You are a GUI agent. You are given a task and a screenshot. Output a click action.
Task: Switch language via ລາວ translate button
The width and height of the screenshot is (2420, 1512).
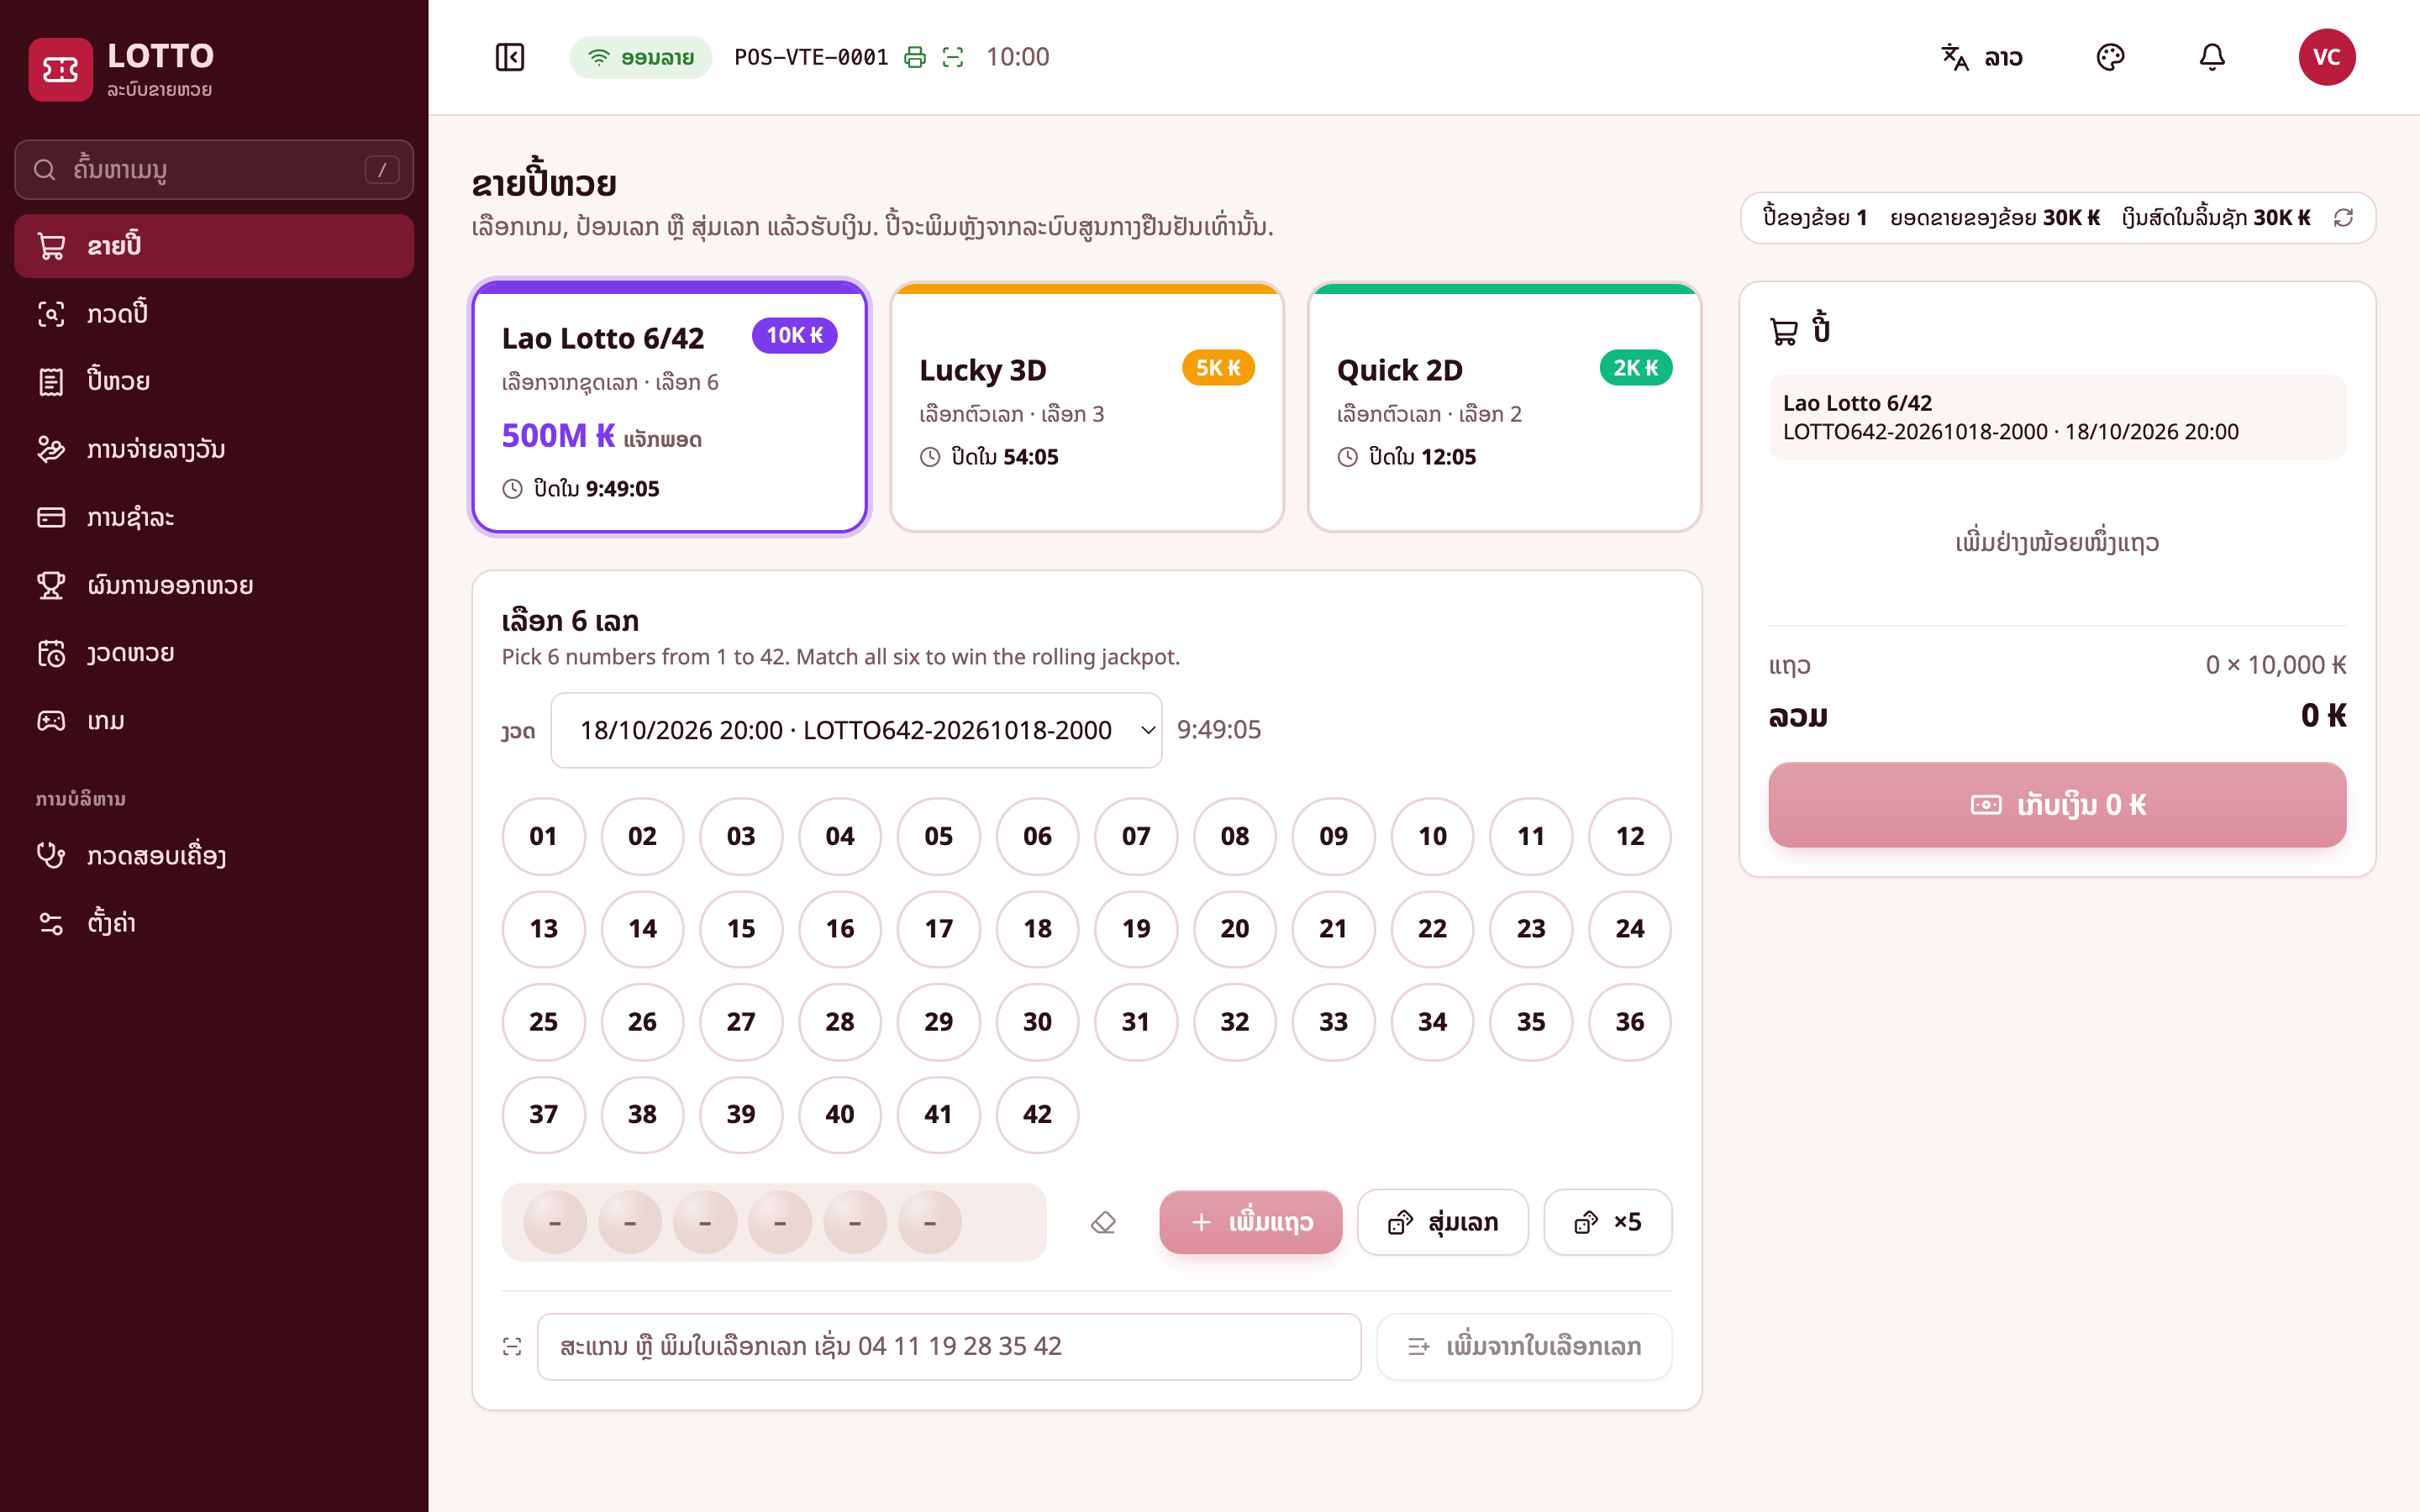[x=1982, y=57]
